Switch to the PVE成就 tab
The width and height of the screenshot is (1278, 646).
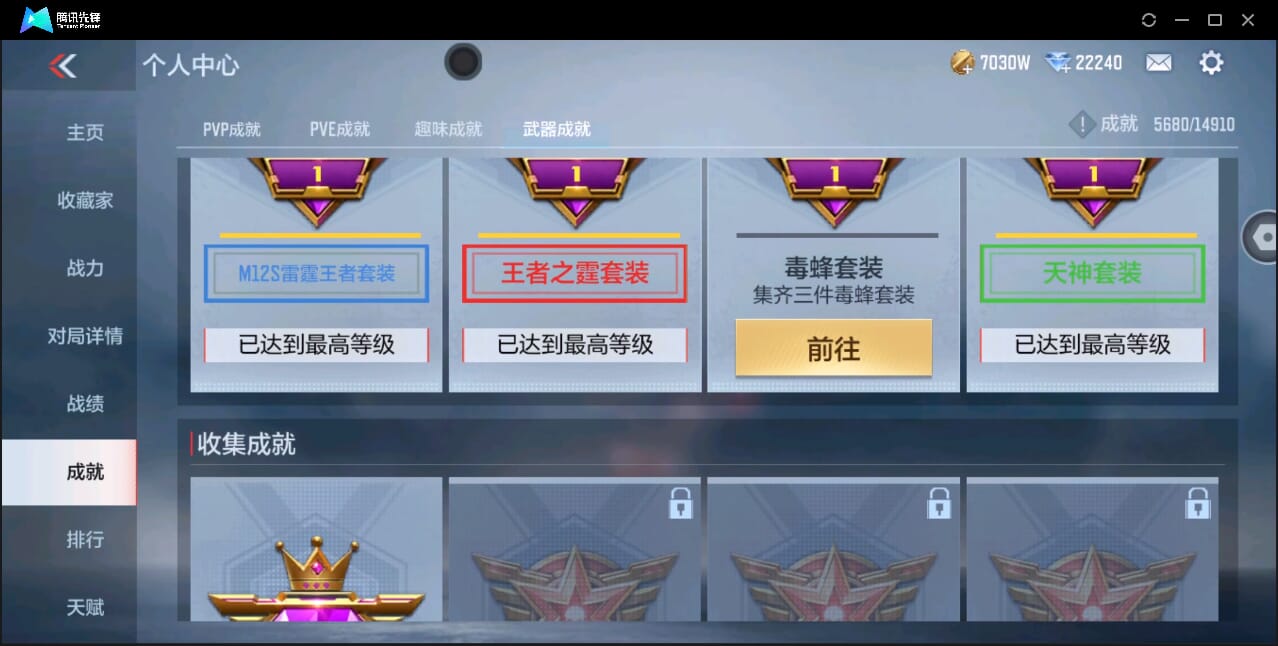pos(340,129)
